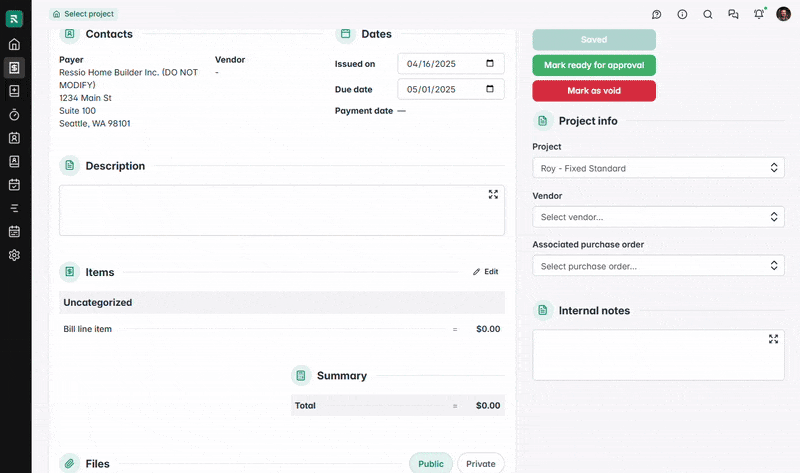Open the chat messages icon

(733, 14)
